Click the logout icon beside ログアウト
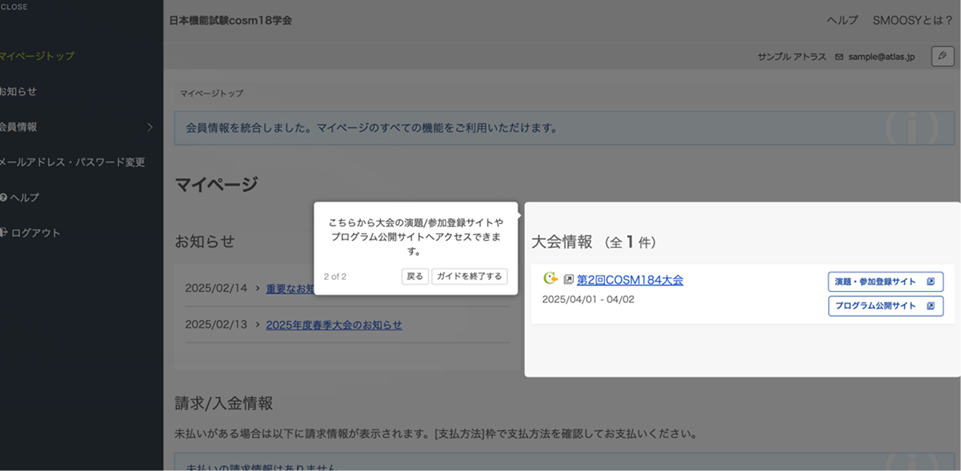The image size is (961, 471). pyautogui.click(x=4, y=232)
